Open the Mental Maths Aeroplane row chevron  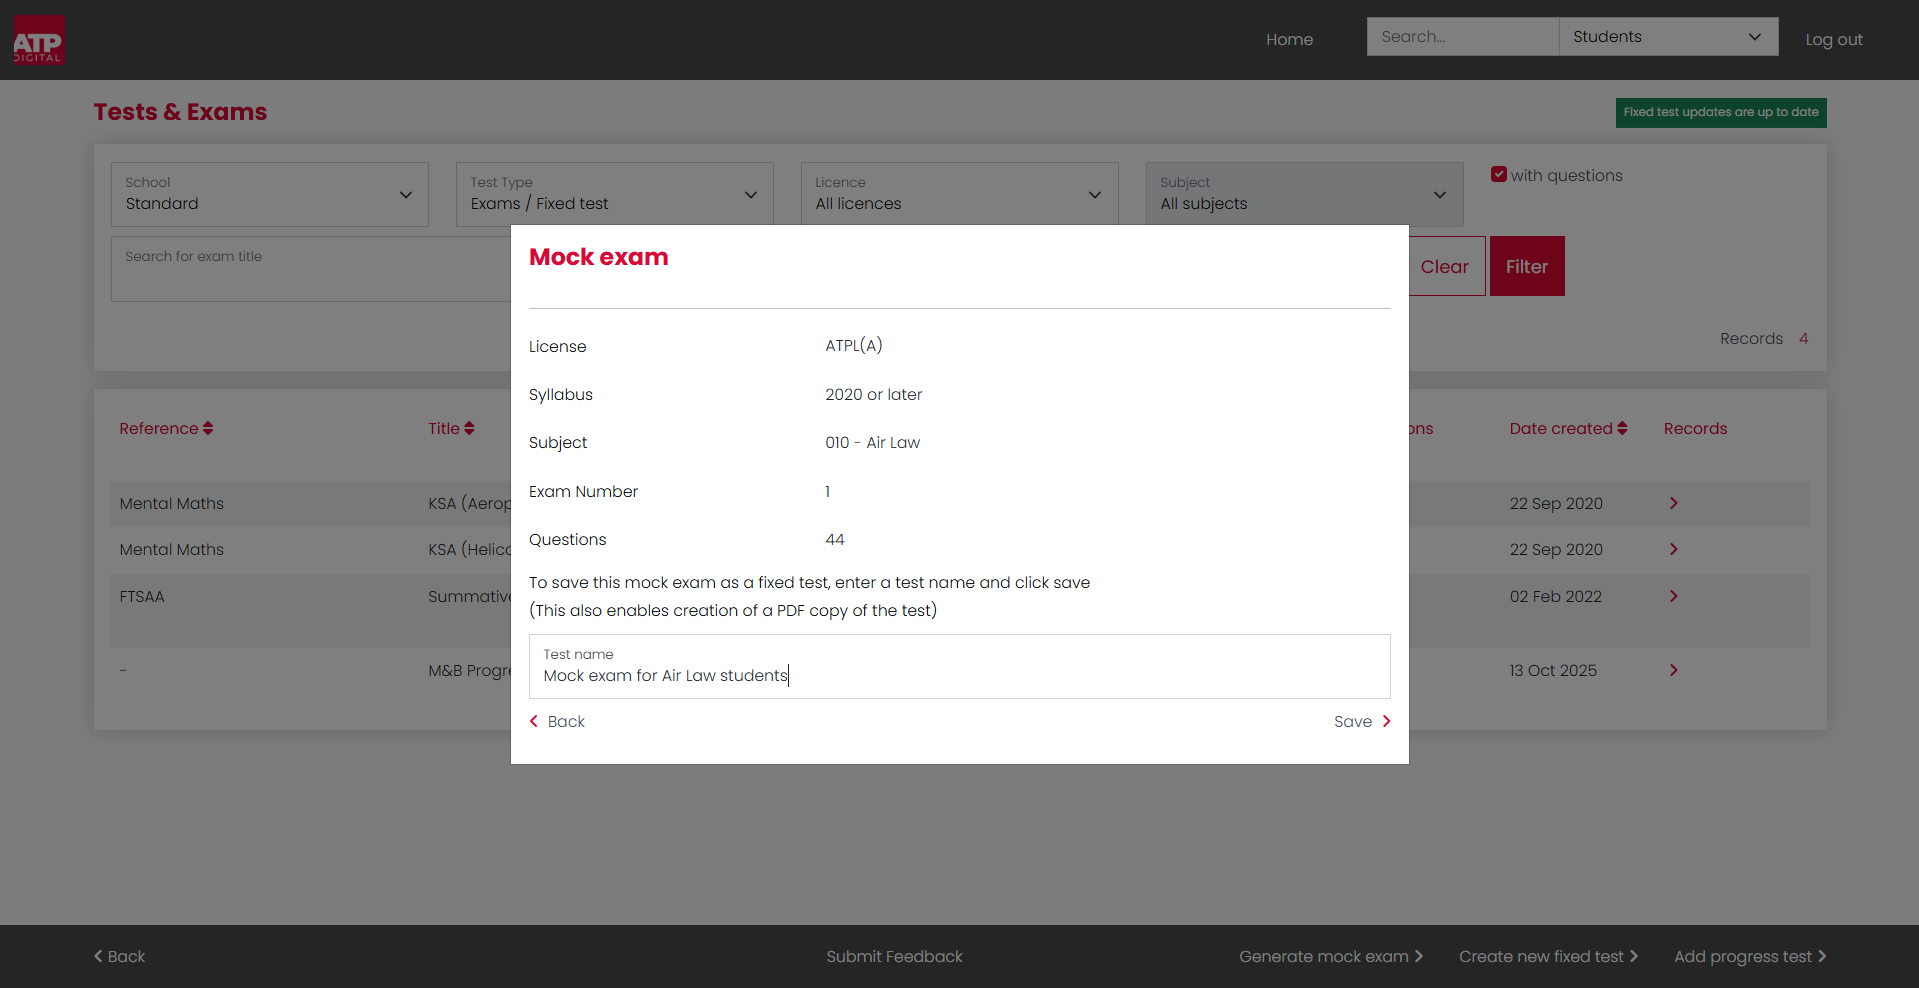(x=1673, y=503)
